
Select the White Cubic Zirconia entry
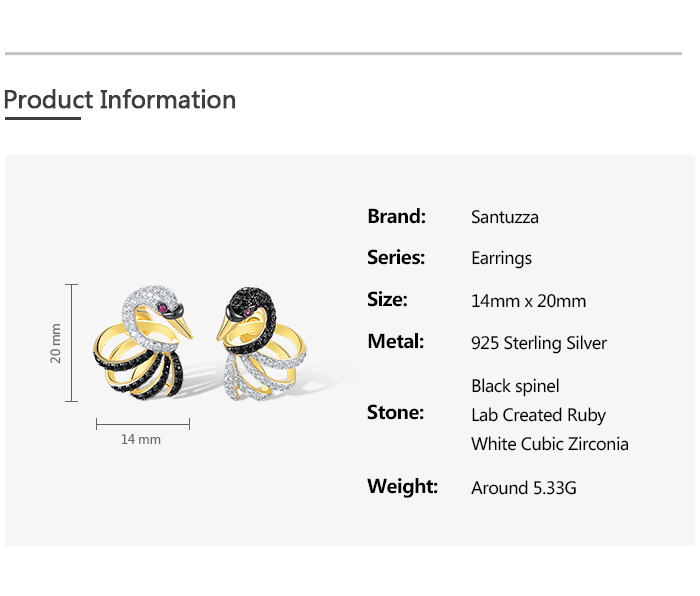coord(550,444)
